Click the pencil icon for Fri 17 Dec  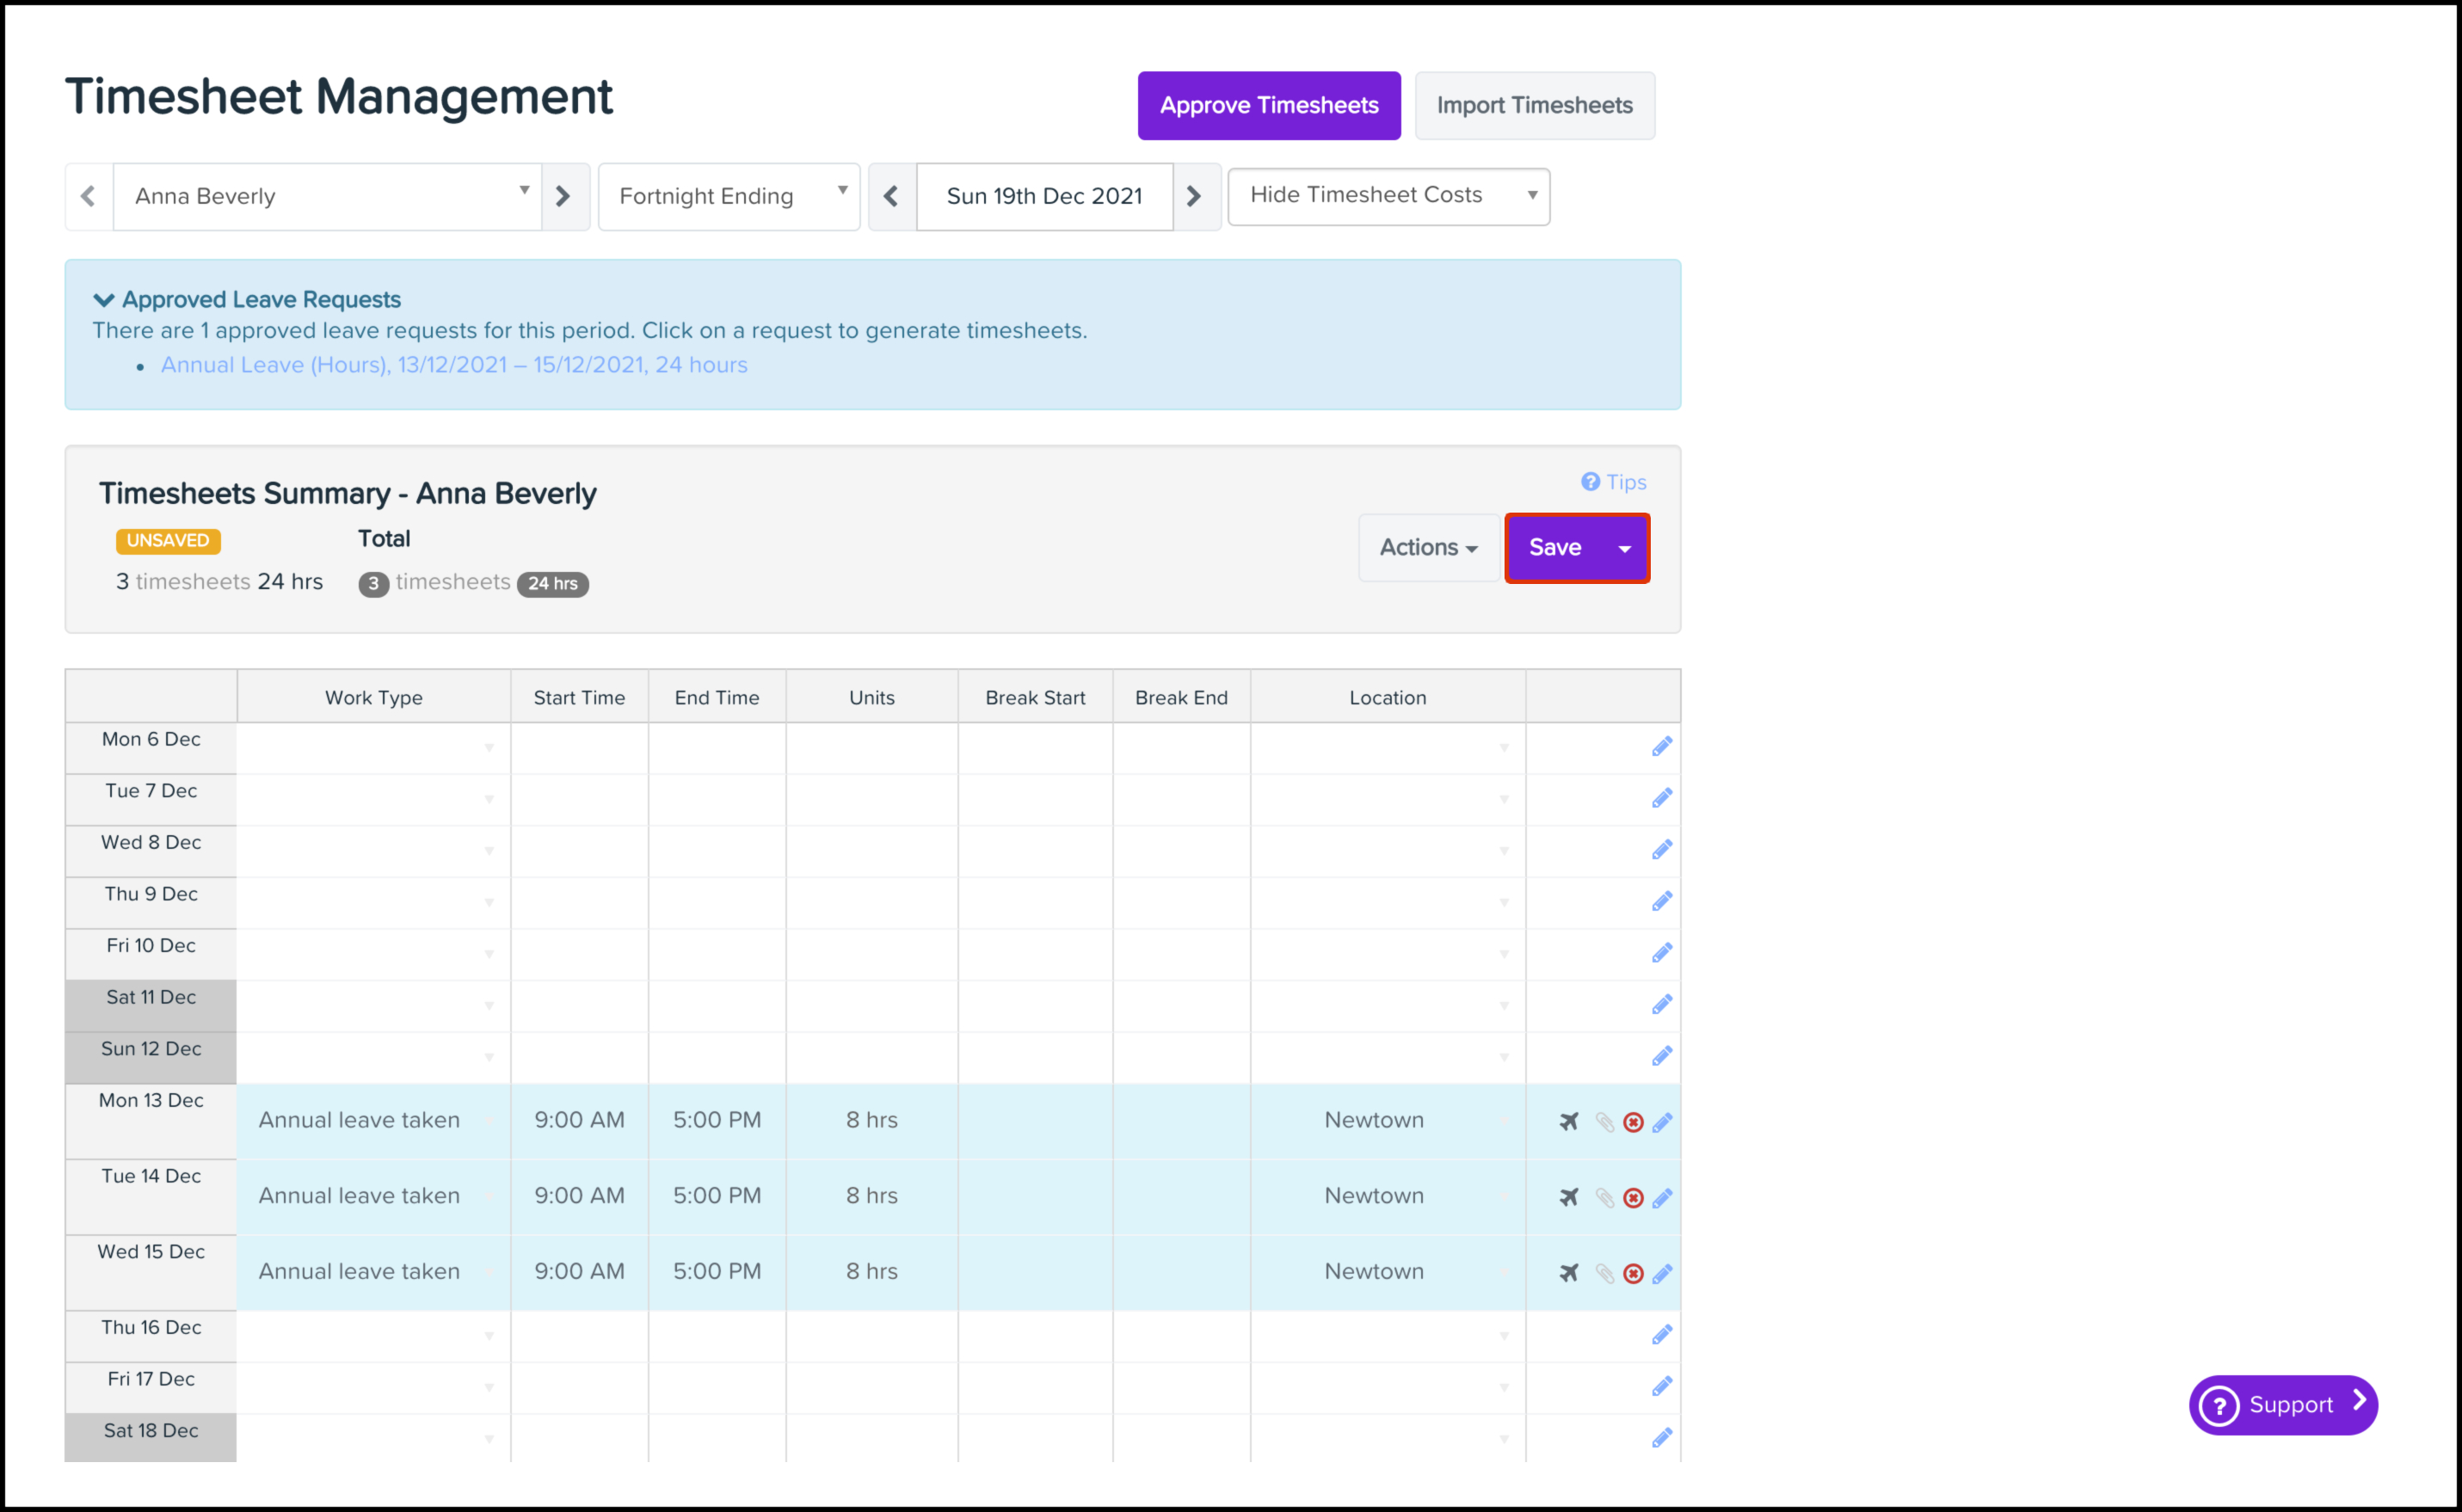[1662, 1386]
